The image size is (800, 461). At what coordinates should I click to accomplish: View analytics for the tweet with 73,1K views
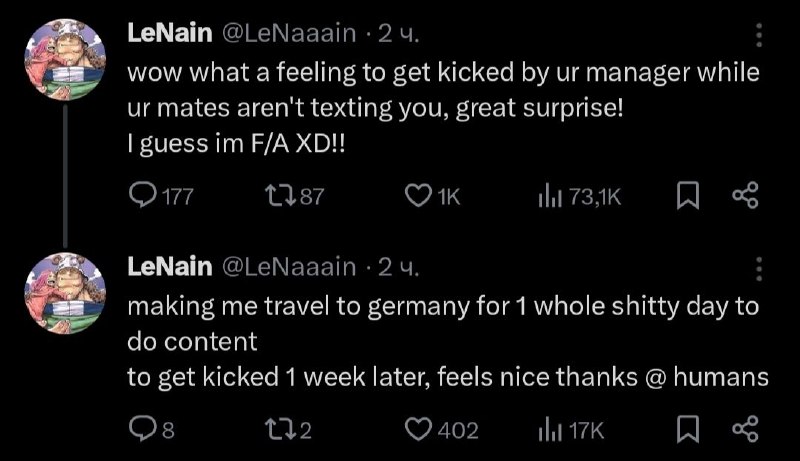click(x=550, y=198)
